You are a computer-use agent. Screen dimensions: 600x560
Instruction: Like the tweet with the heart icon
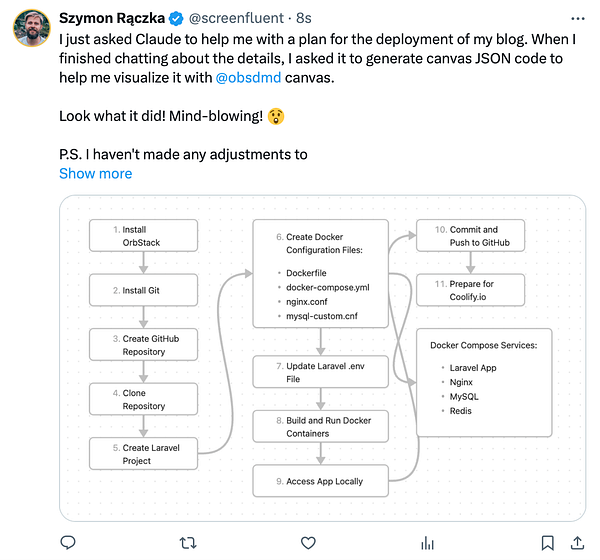pyautogui.click(x=308, y=543)
